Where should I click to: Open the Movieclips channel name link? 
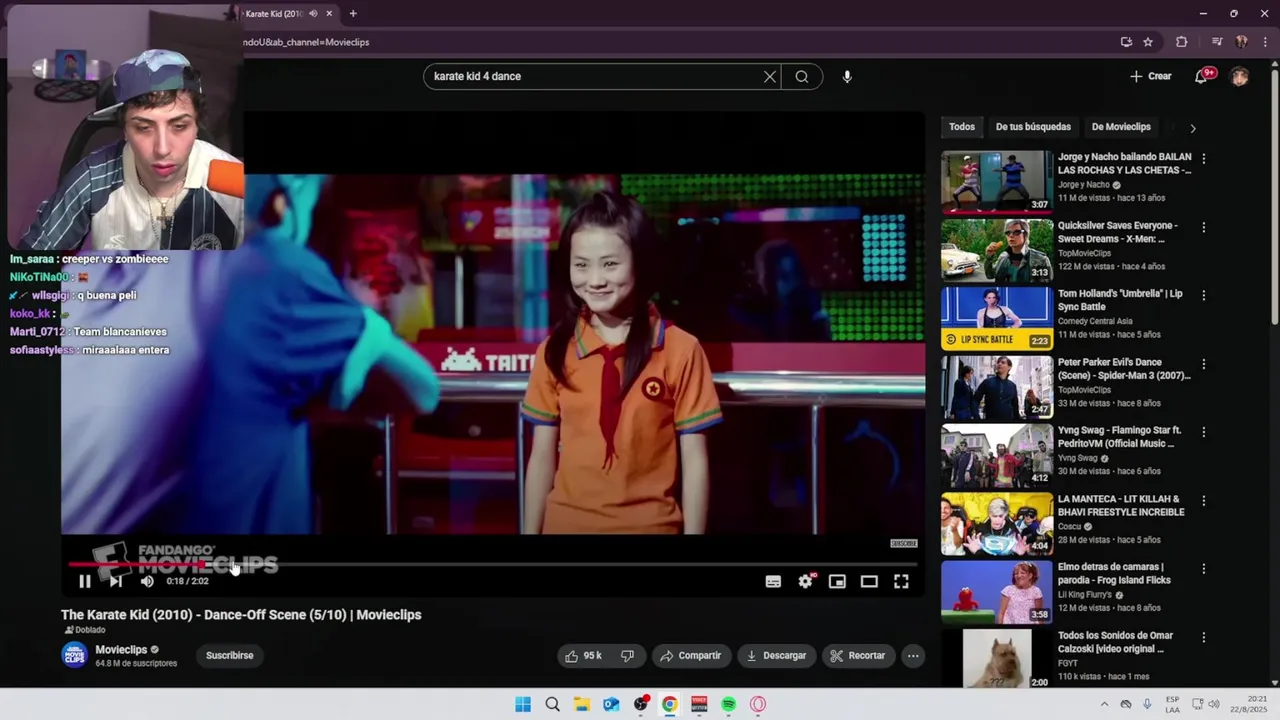tap(121, 650)
